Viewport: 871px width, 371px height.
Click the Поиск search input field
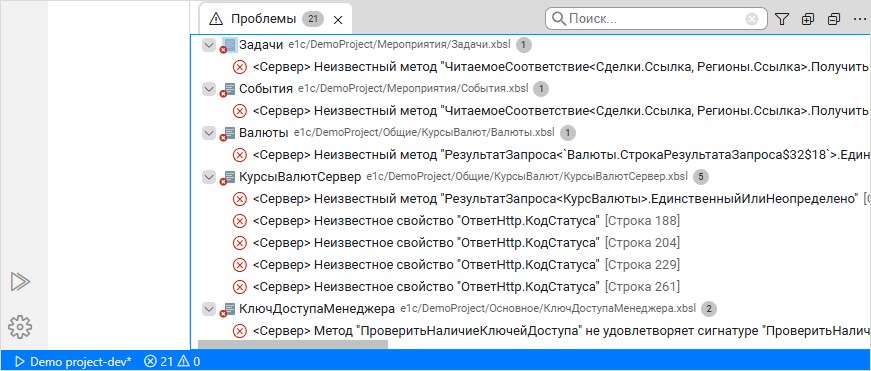(655, 19)
